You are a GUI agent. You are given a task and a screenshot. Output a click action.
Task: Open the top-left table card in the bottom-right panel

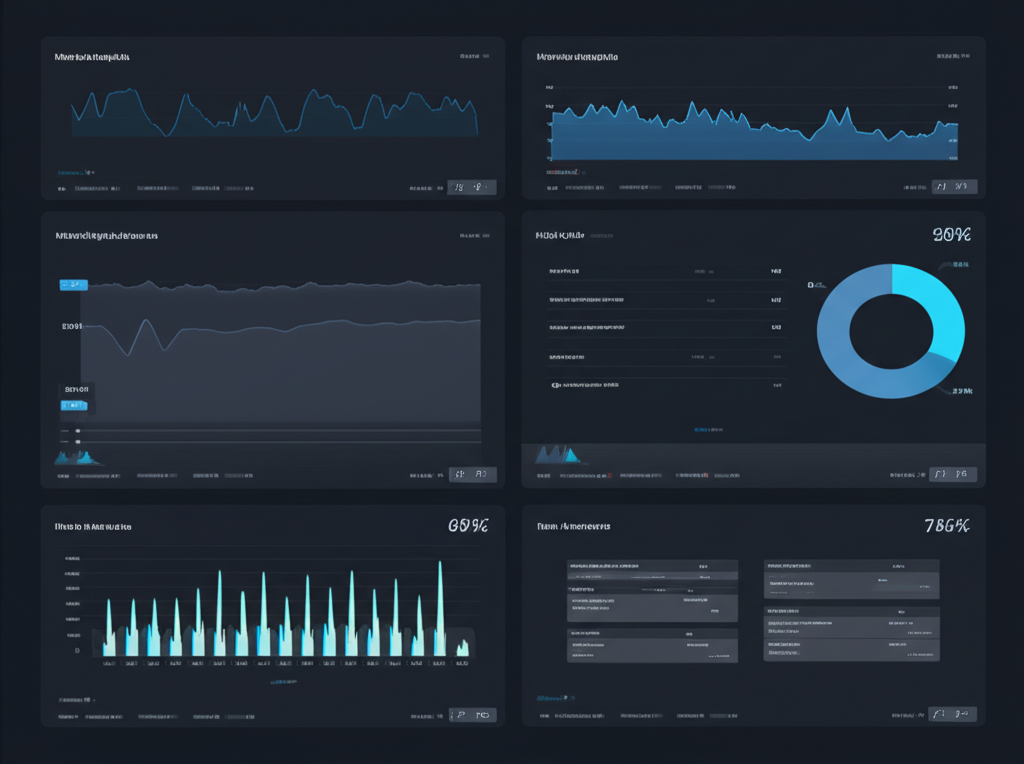[x=652, y=590]
